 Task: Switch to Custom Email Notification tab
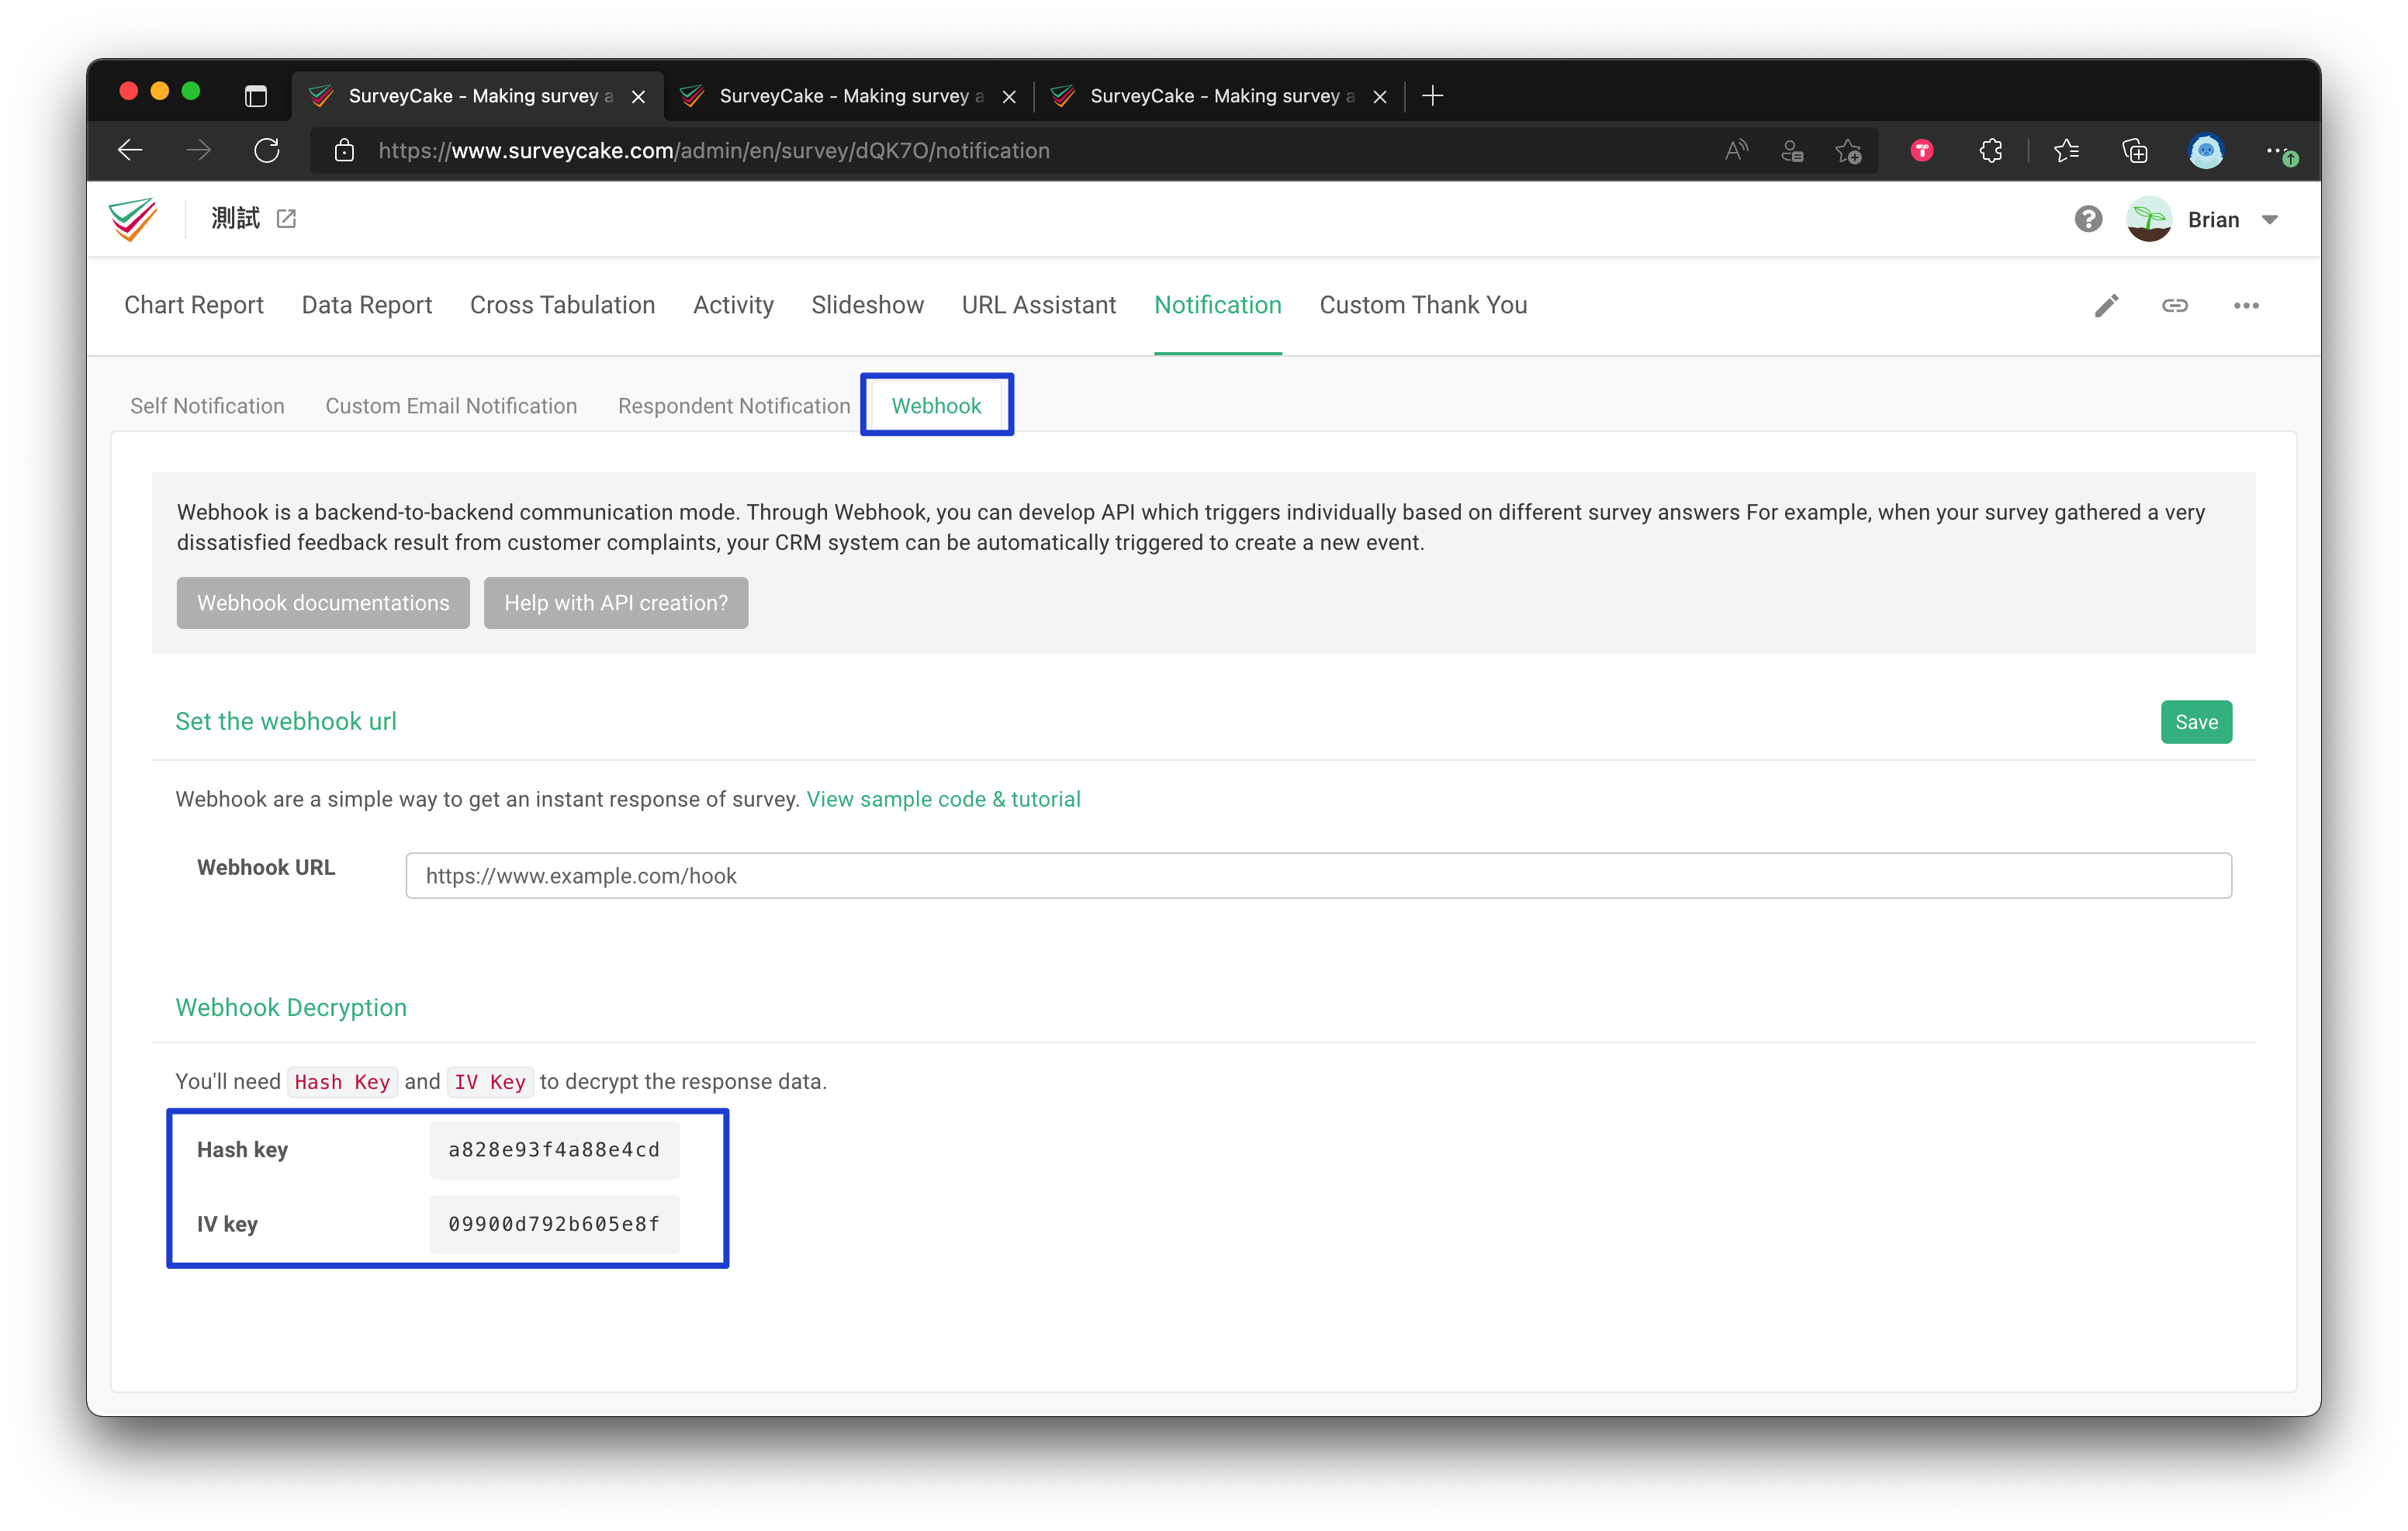tap(451, 406)
